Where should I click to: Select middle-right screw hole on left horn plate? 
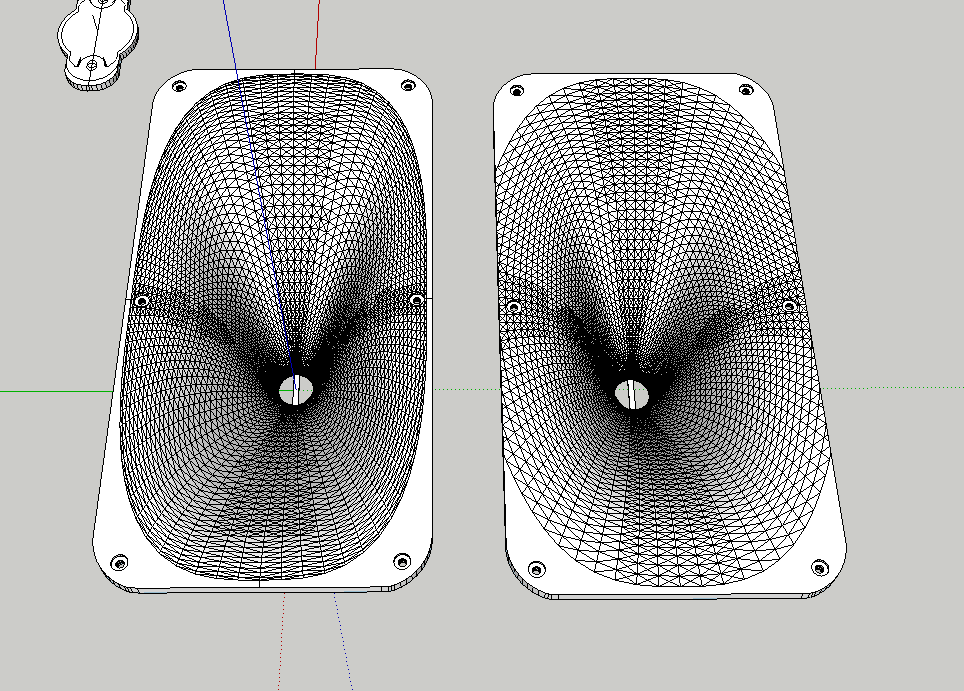pyautogui.click(x=416, y=300)
